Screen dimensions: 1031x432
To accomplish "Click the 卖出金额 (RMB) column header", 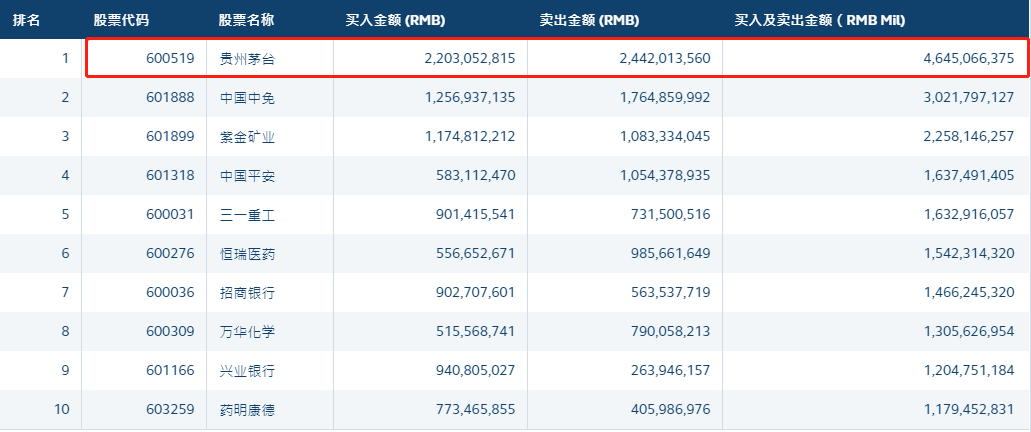I will 589,20.
